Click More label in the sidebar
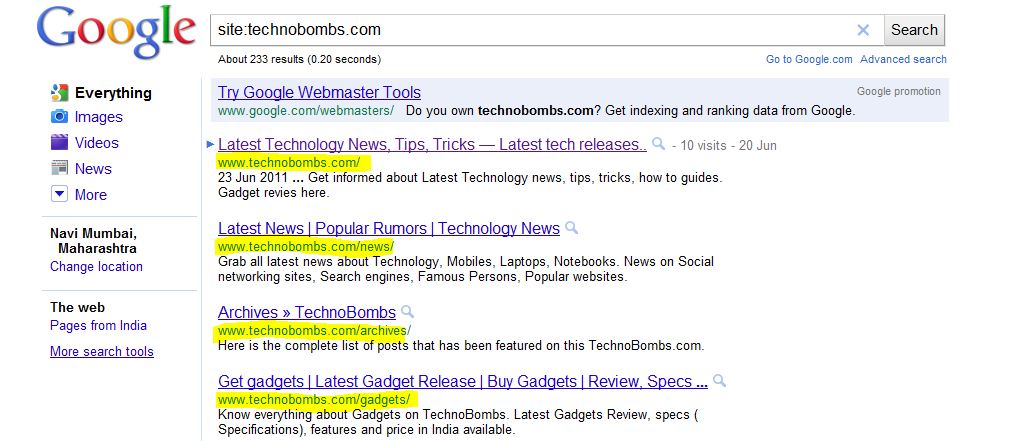The height and width of the screenshot is (441, 1016). [91, 195]
